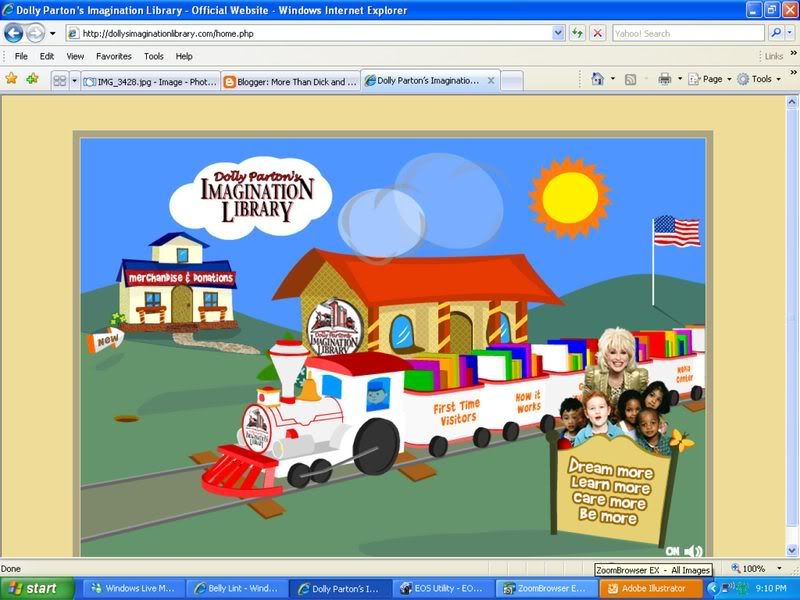
Task: Refresh the page with the green arrows icon
Action: 577,34
